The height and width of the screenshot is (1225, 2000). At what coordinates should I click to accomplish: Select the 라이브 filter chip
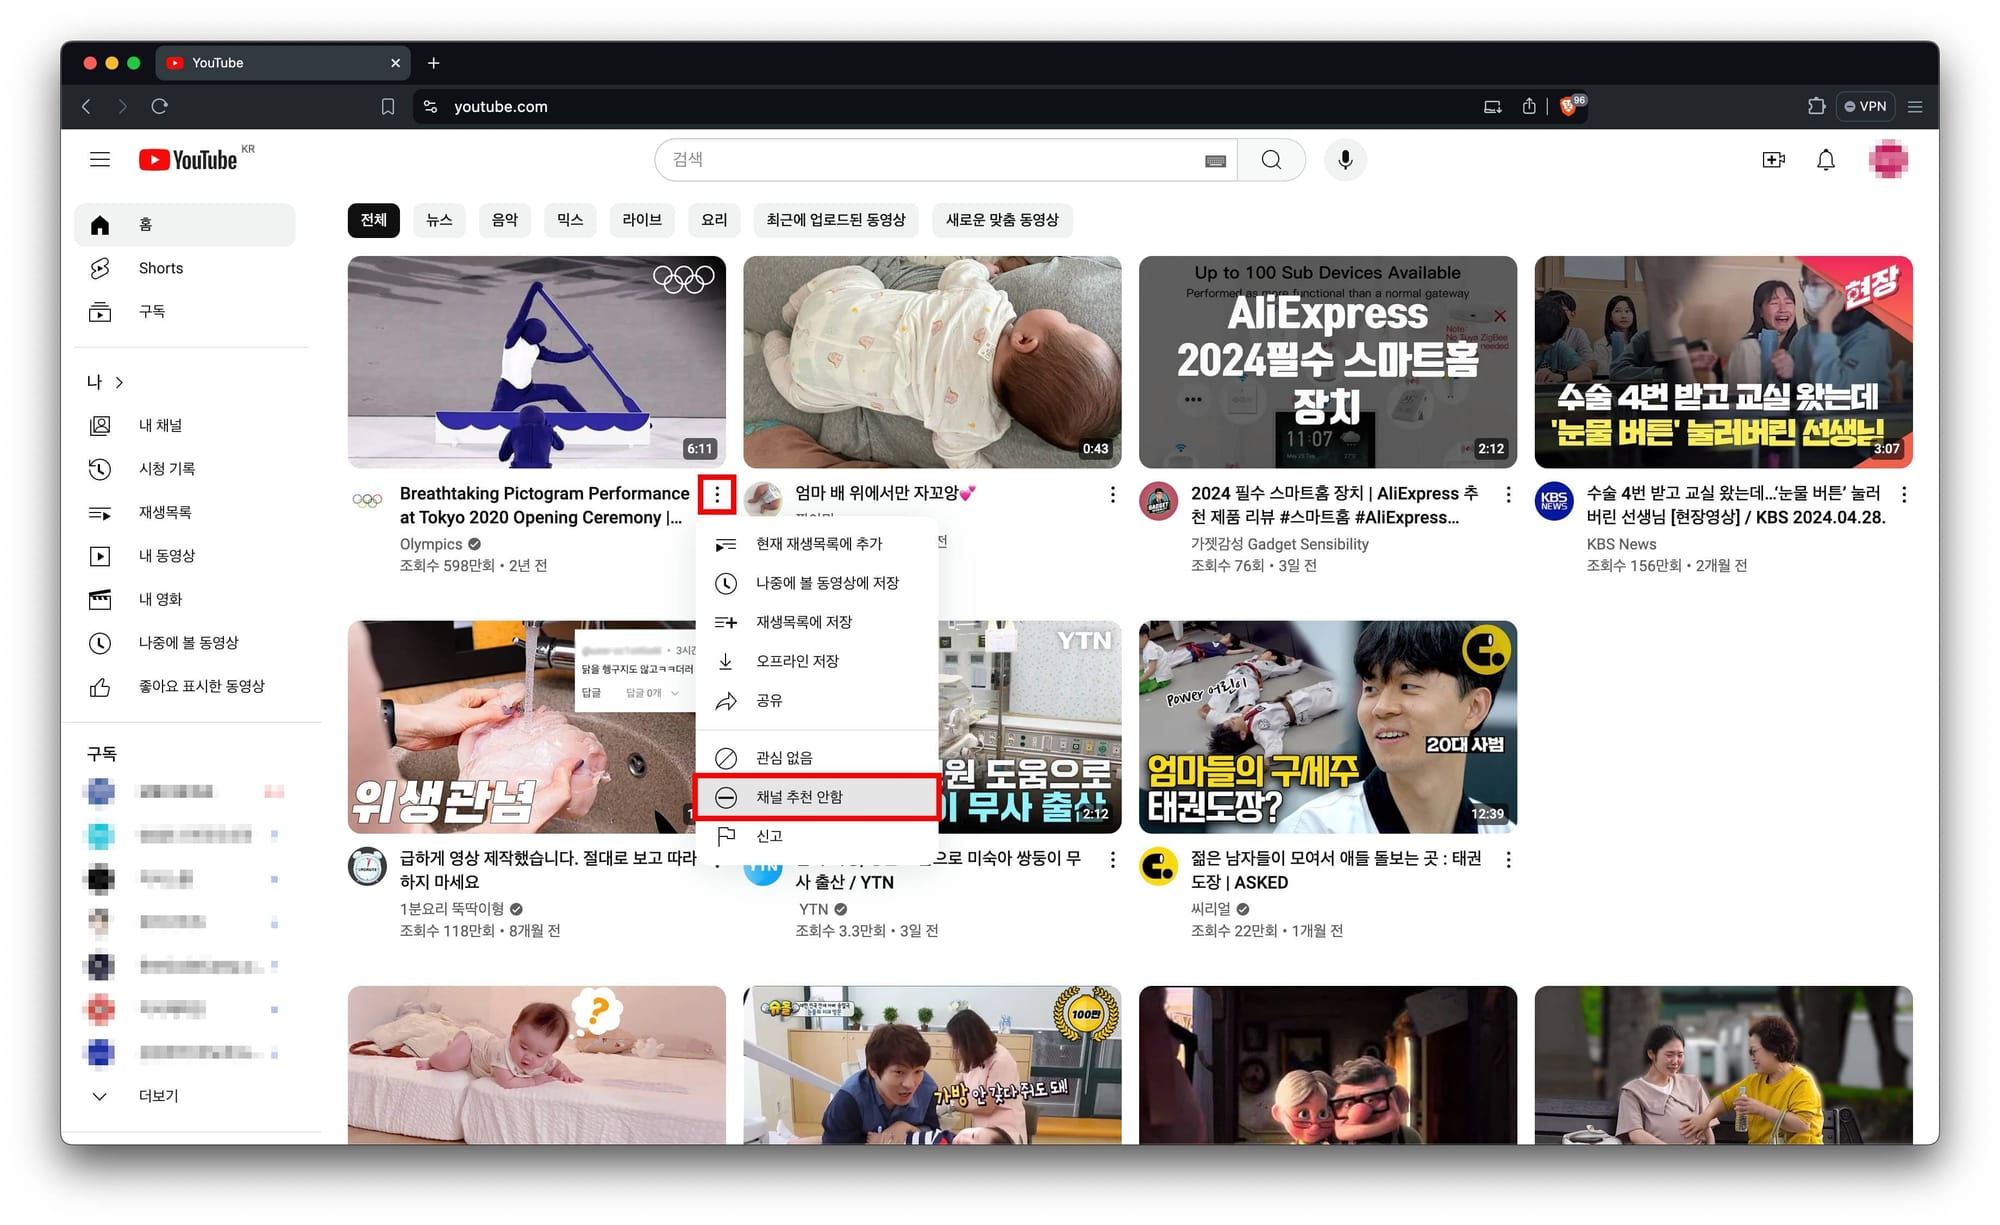click(x=642, y=220)
